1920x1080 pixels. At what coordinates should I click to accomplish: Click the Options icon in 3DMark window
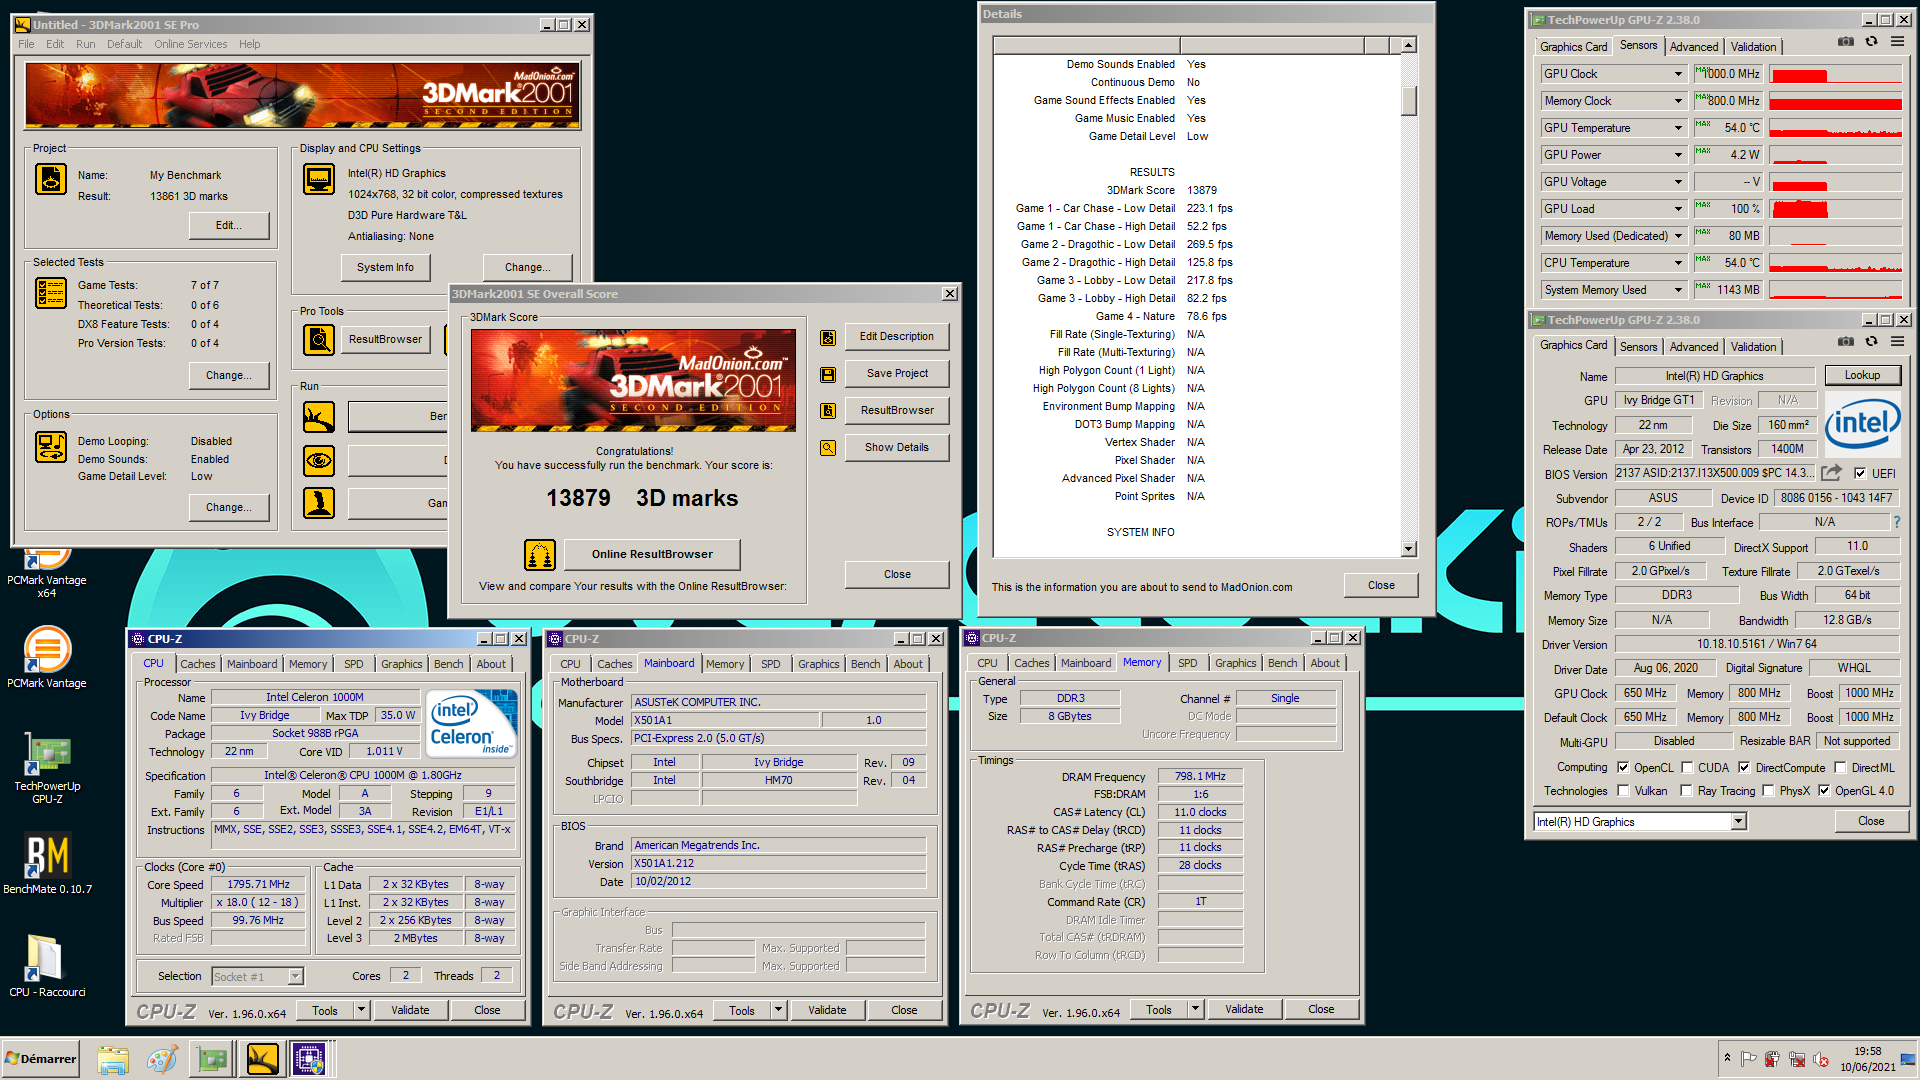click(51, 447)
